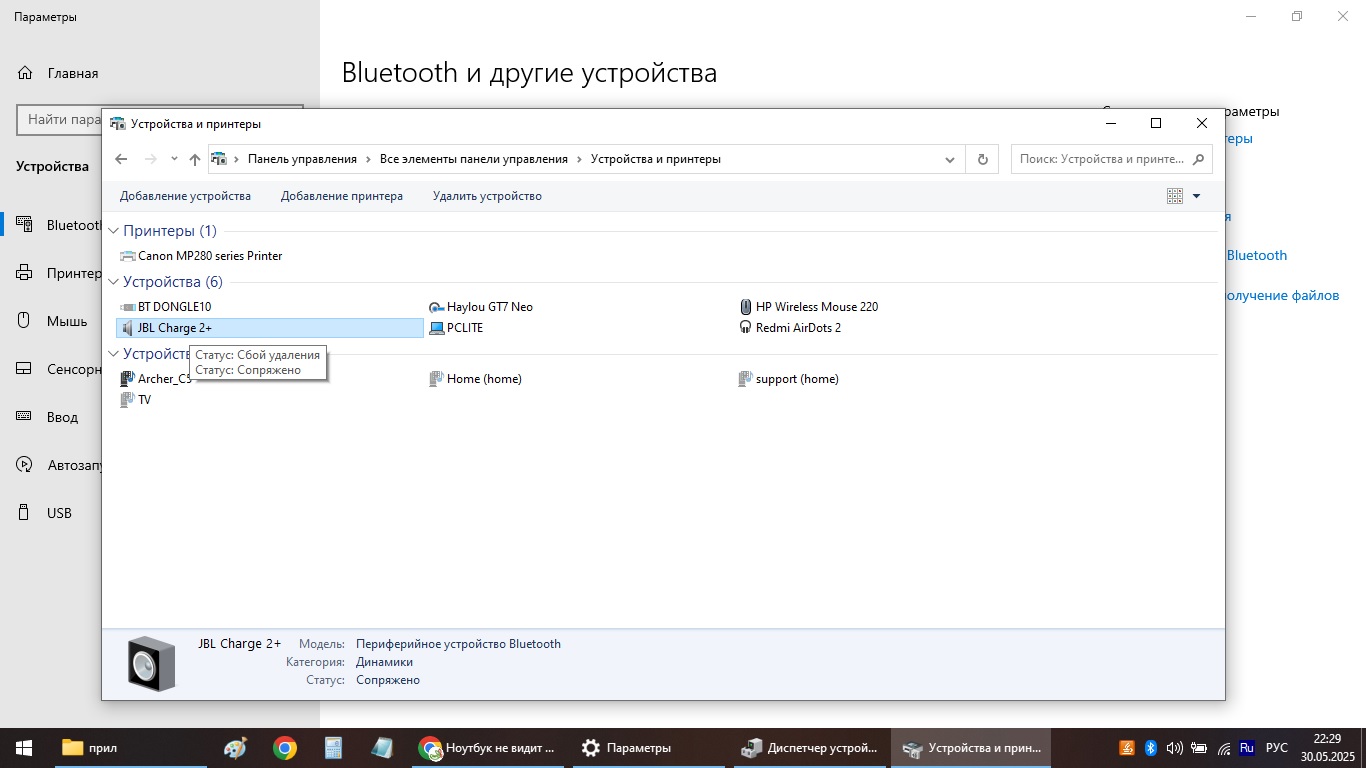This screenshot has width=1366, height=768.
Task: Go up one folder level arrow
Action: coord(195,159)
